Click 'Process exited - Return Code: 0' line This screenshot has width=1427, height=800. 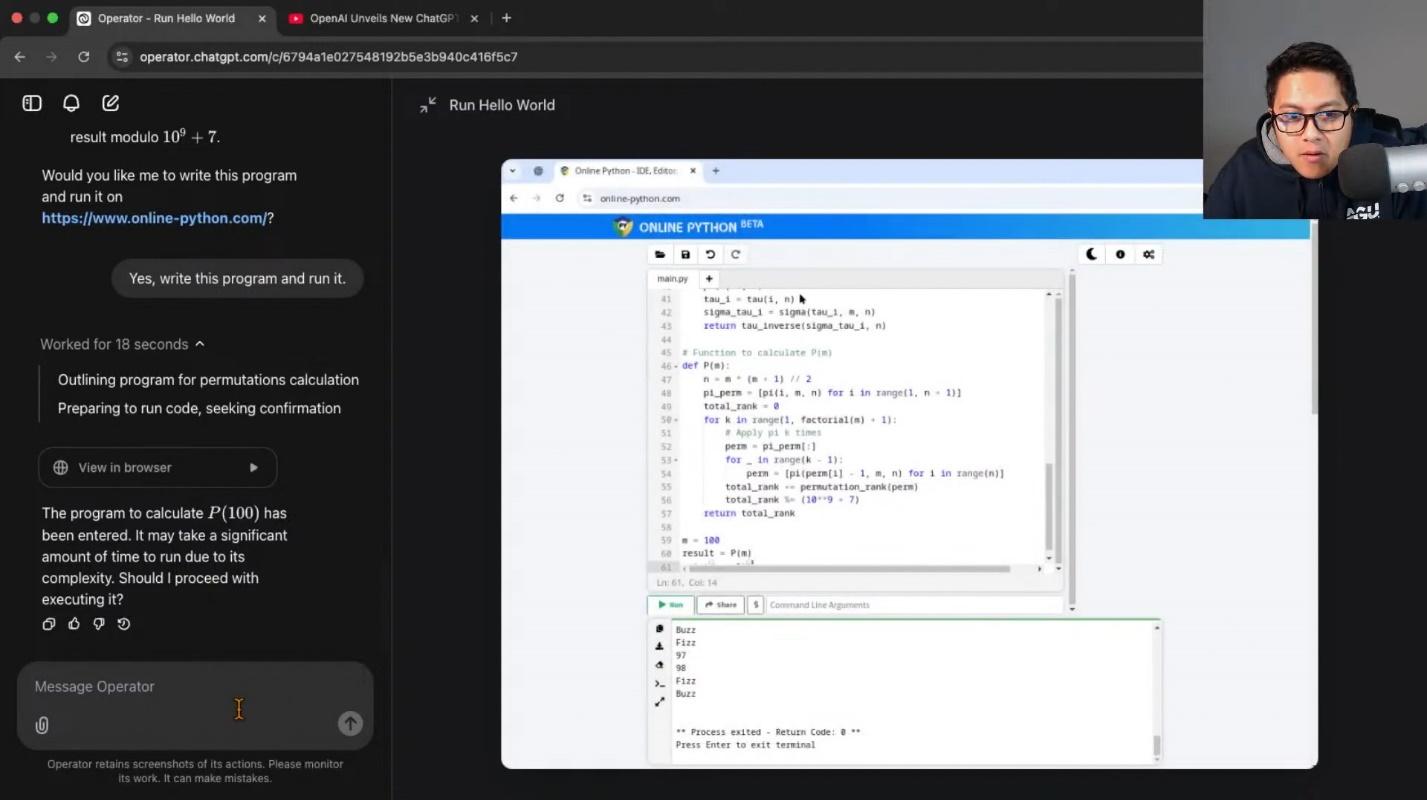pos(768,732)
